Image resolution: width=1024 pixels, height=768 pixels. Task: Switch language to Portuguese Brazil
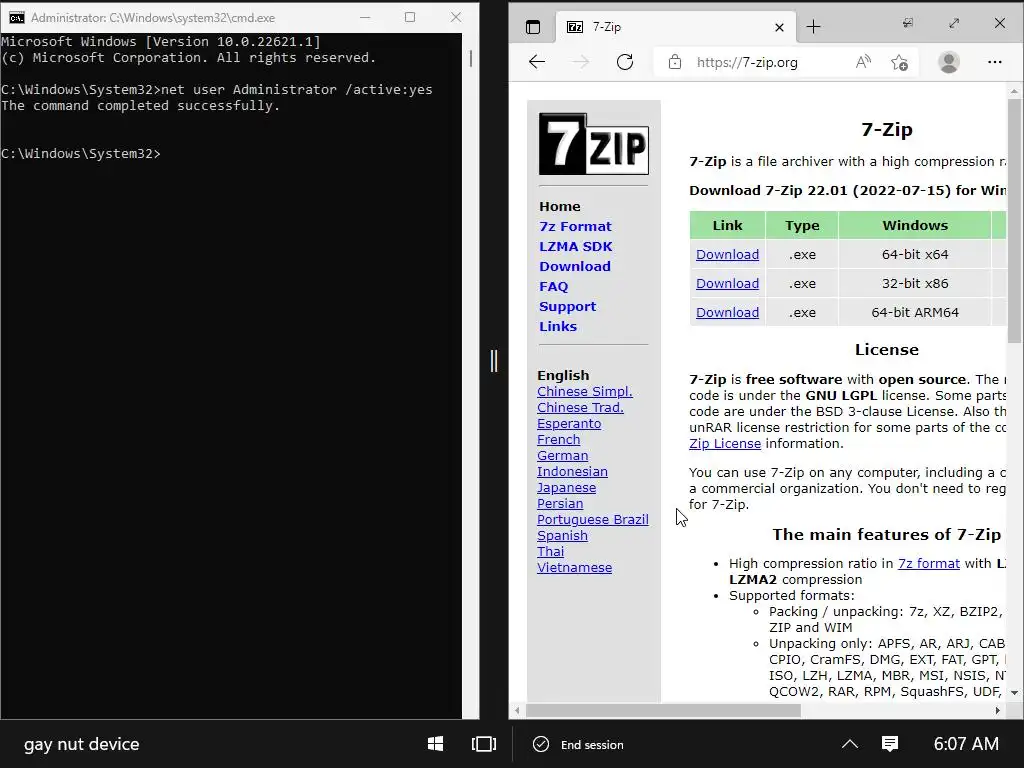coord(592,520)
